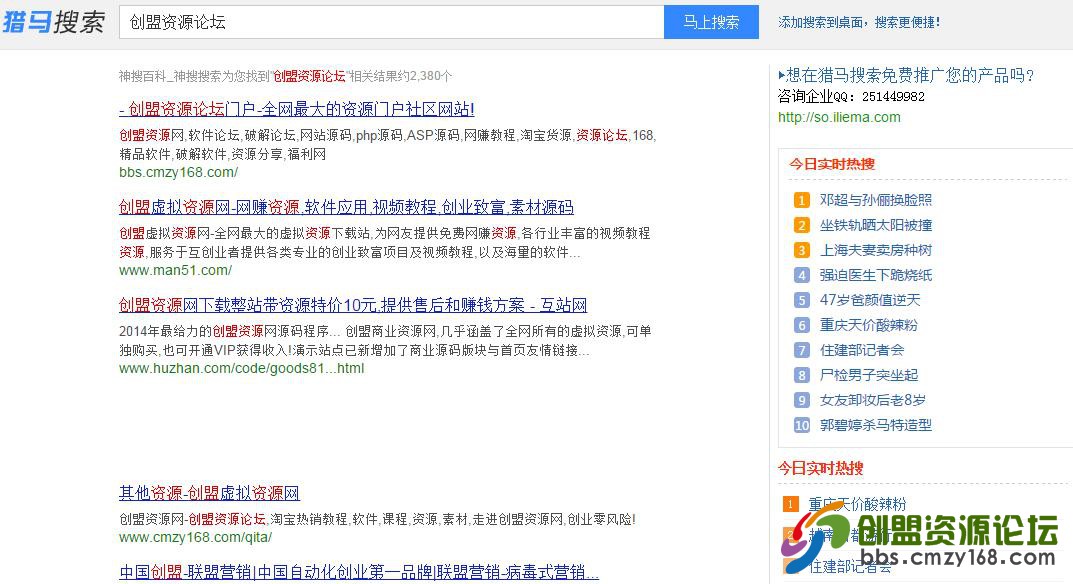
Task: Focus the search box containing 创盟资源论坛
Action: pyautogui.click(x=391, y=22)
